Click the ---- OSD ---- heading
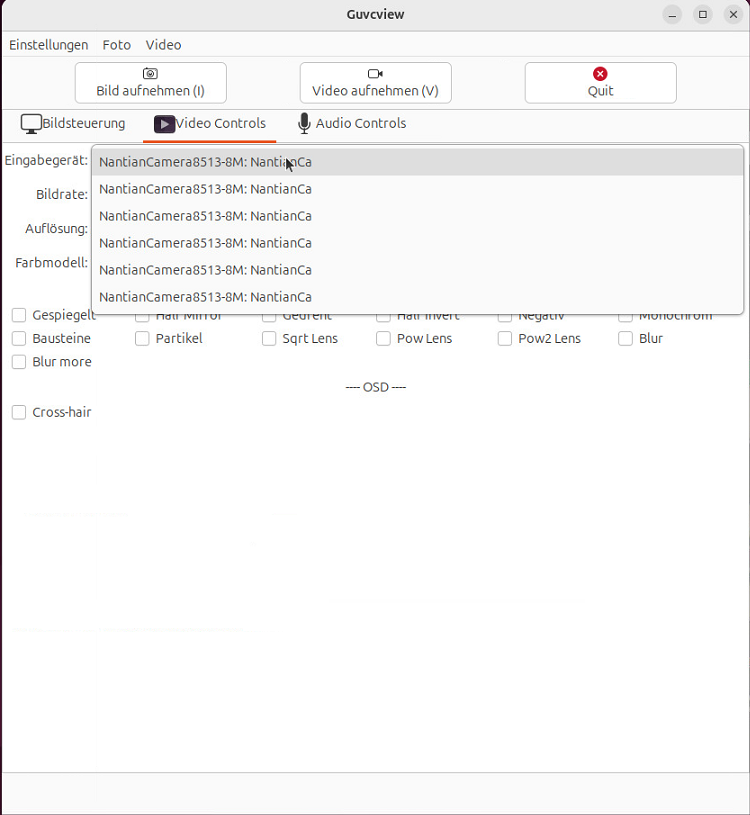 coord(376,387)
